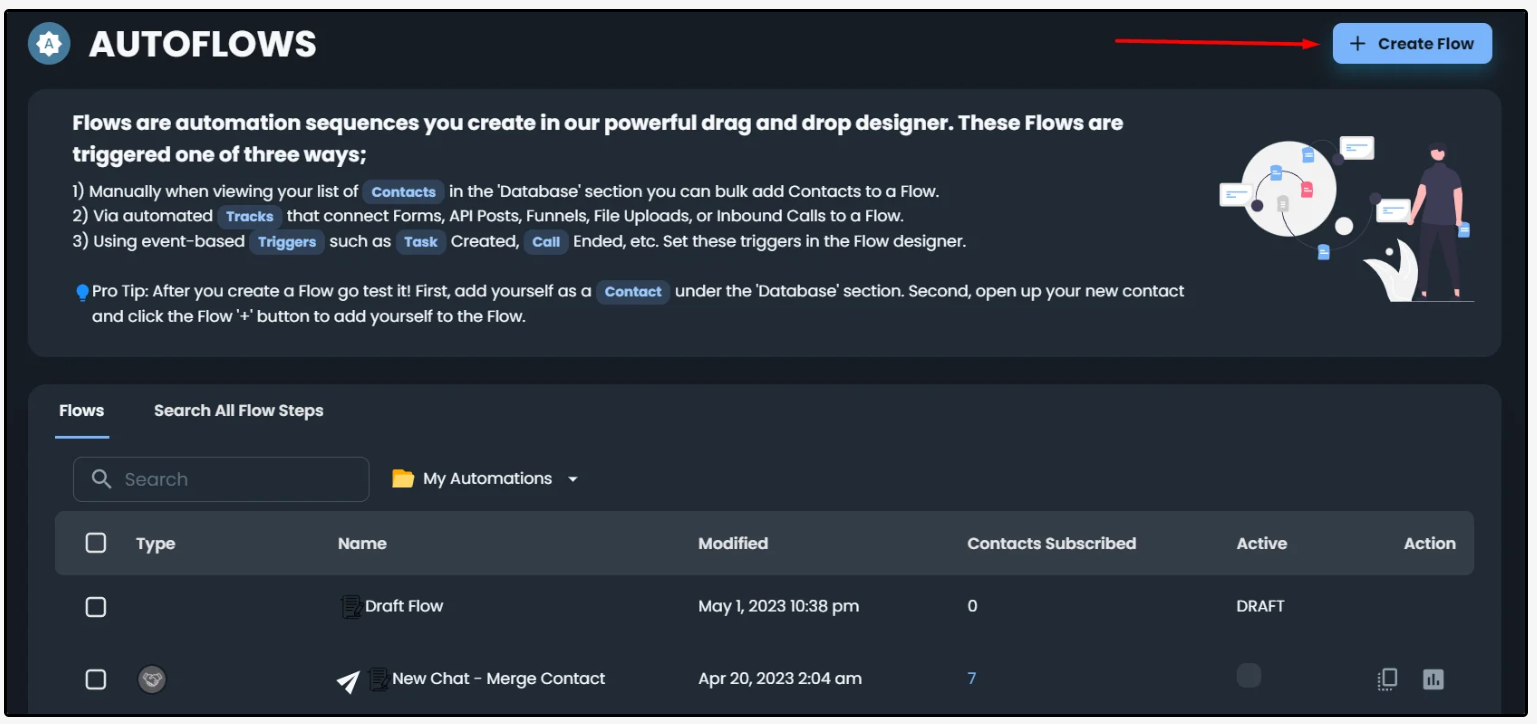1537x724 pixels.
Task: Check the select-all checkbox in table header
Action: tap(96, 543)
